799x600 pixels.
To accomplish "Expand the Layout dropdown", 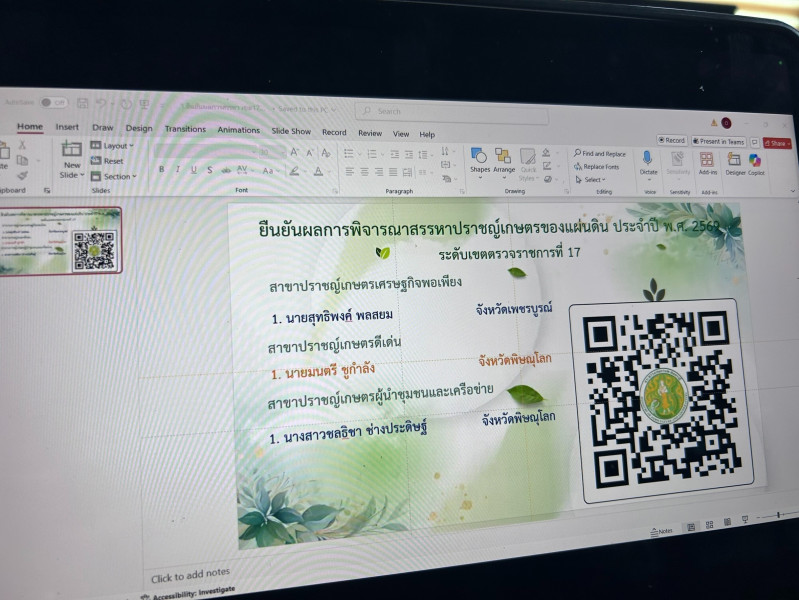I will [x=116, y=146].
